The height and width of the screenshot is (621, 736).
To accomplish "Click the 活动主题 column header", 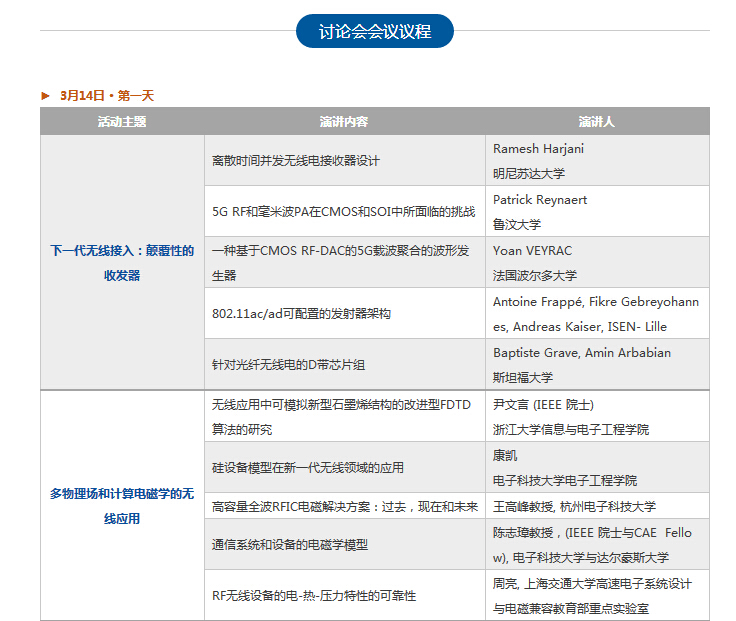I will coord(122,121).
